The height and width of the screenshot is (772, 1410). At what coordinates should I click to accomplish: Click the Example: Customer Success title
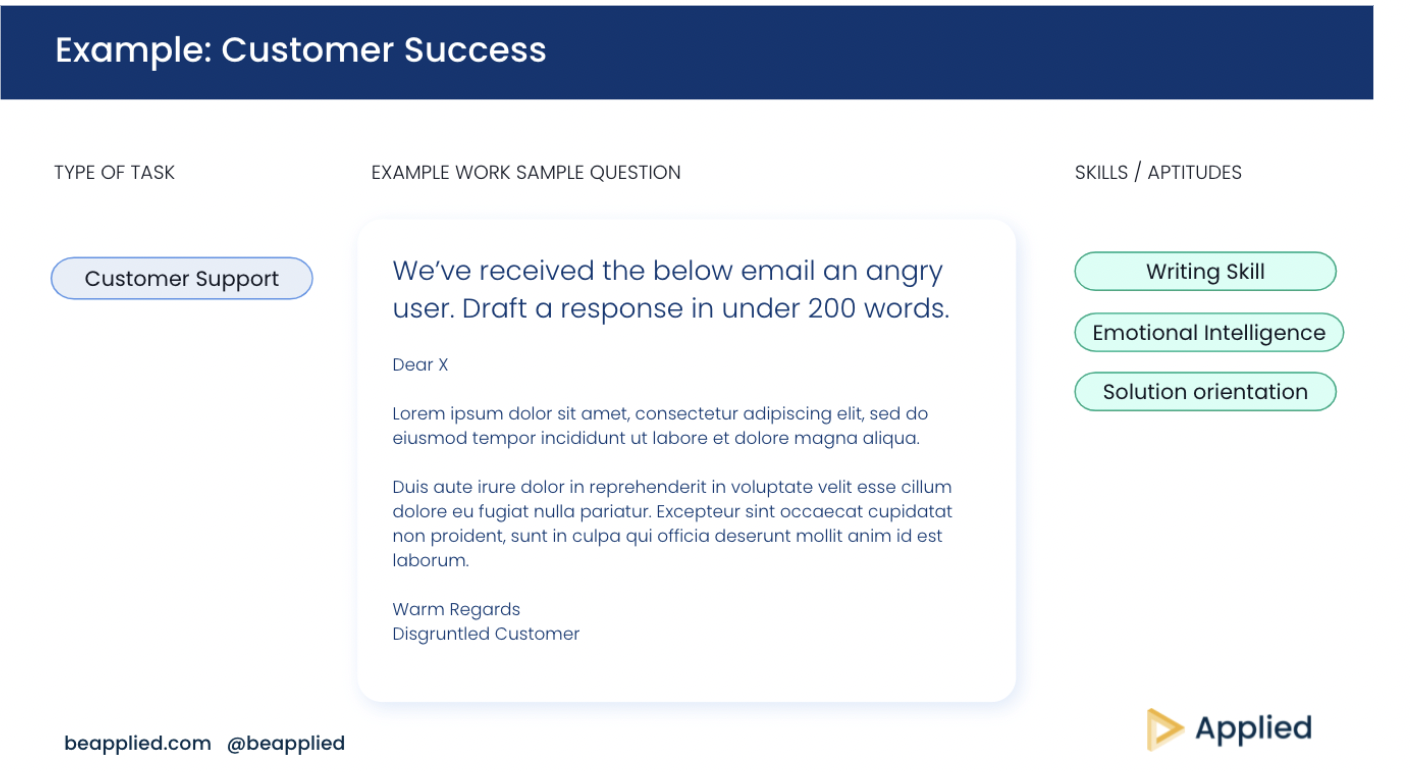(300, 50)
